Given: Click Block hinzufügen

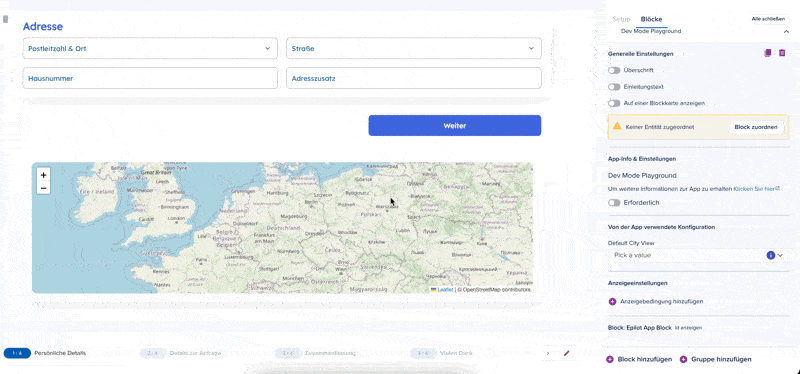Looking at the screenshot, I should pos(644,359).
